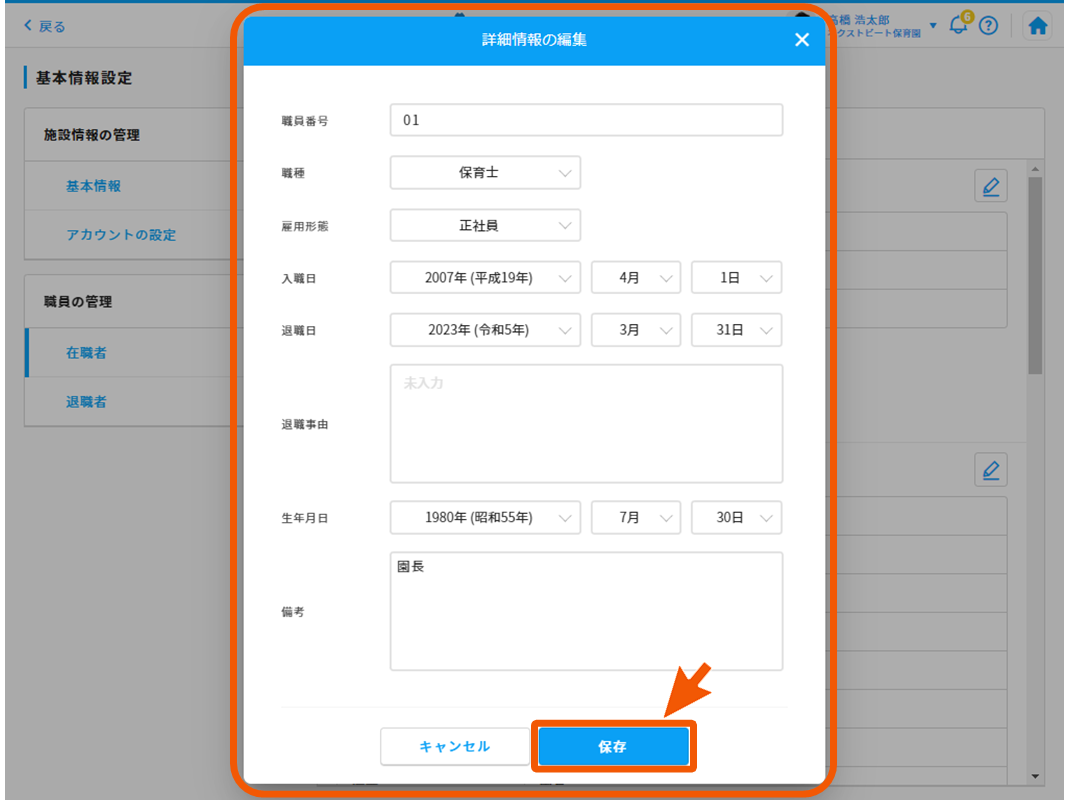The width and height of the screenshot is (1067, 800).
Task: Open the user account dropdown arrow
Action: pos(933,26)
